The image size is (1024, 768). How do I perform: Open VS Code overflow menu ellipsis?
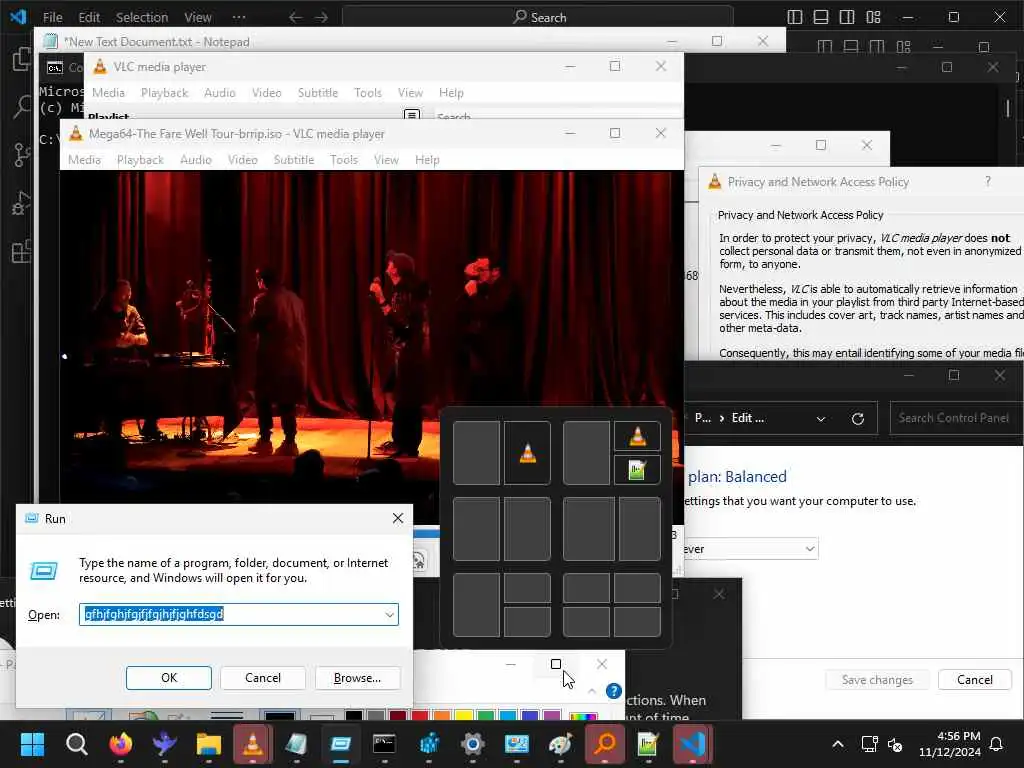click(239, 17)
